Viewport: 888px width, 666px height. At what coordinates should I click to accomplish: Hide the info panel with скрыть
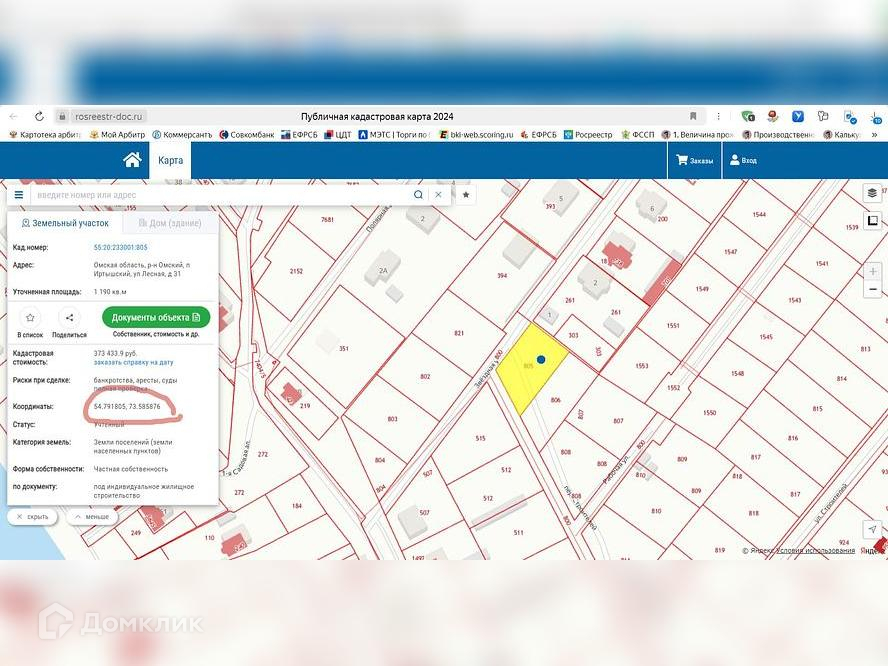click(x=32, y=516)
